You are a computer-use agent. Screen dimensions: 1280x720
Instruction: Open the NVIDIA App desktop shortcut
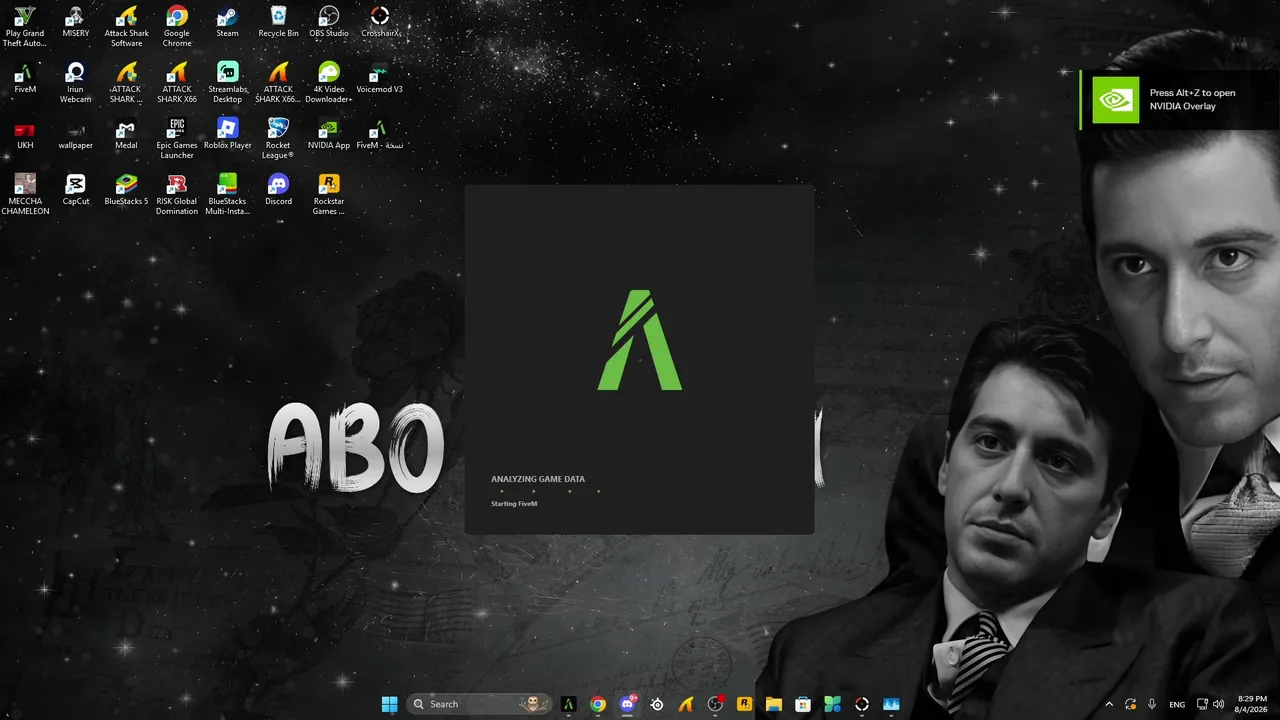click(329, 134)
